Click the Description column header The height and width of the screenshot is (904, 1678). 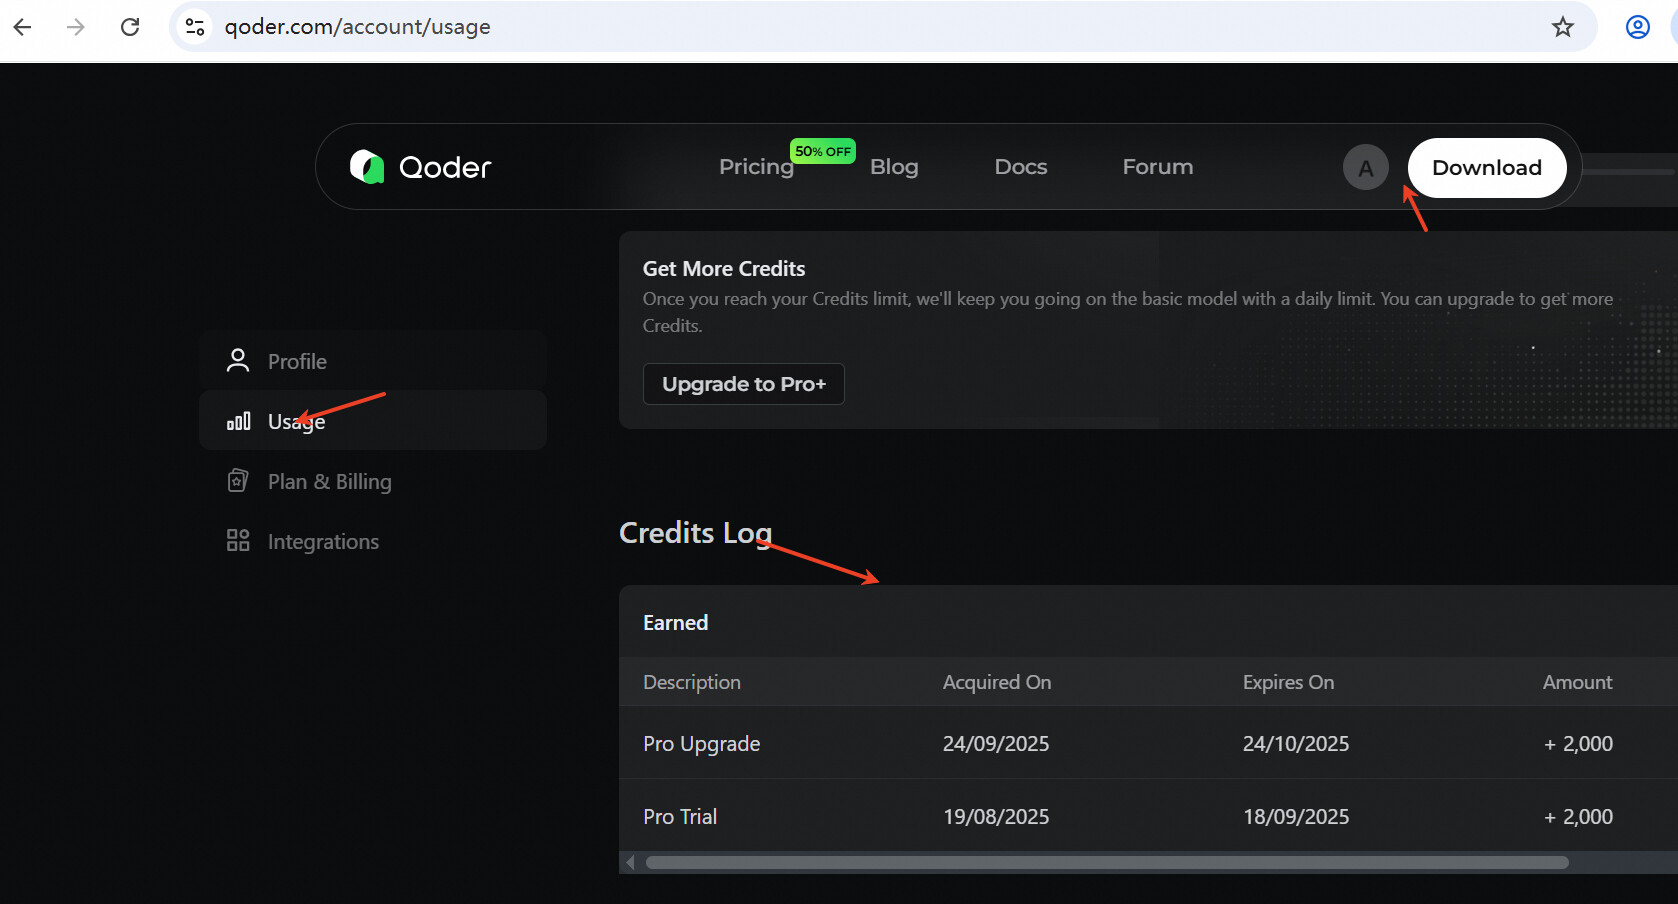(692, 682)
